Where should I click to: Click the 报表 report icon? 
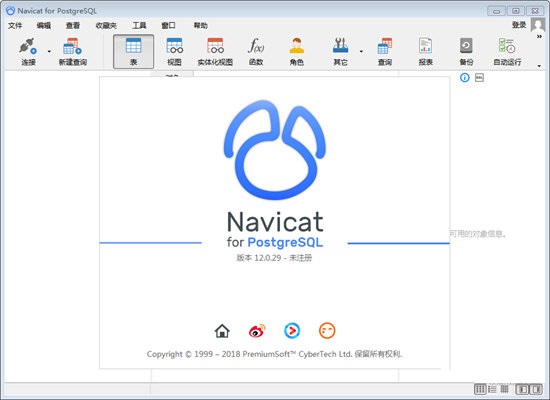[425, 46]
